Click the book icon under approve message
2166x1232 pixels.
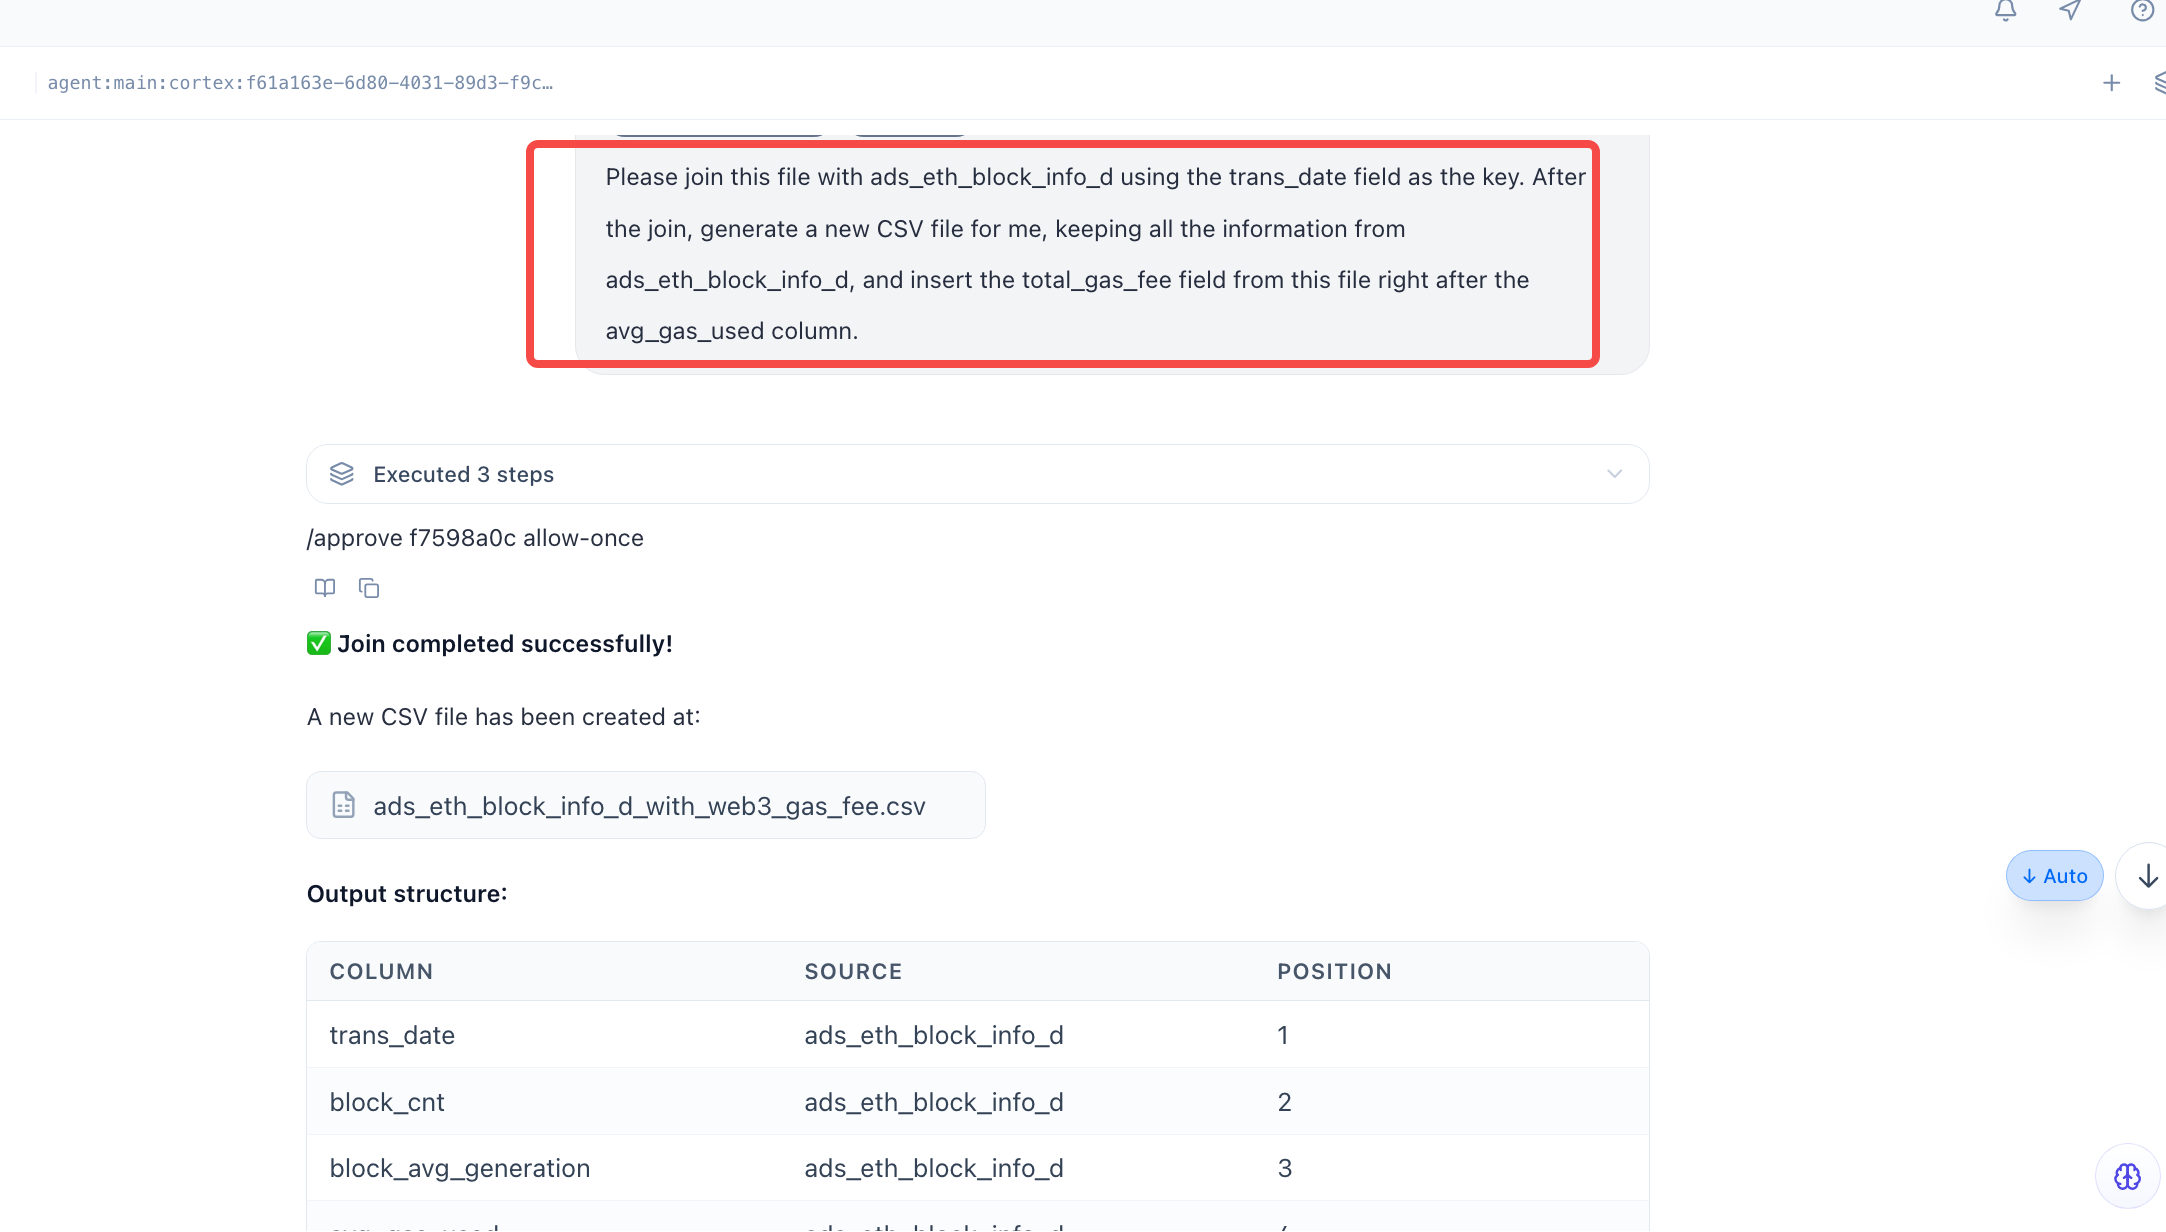(324, 588)
